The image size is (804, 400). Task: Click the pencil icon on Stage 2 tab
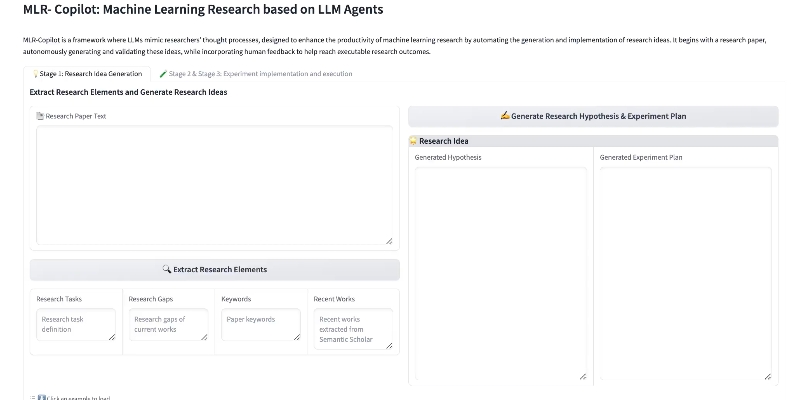coord(163,74)
